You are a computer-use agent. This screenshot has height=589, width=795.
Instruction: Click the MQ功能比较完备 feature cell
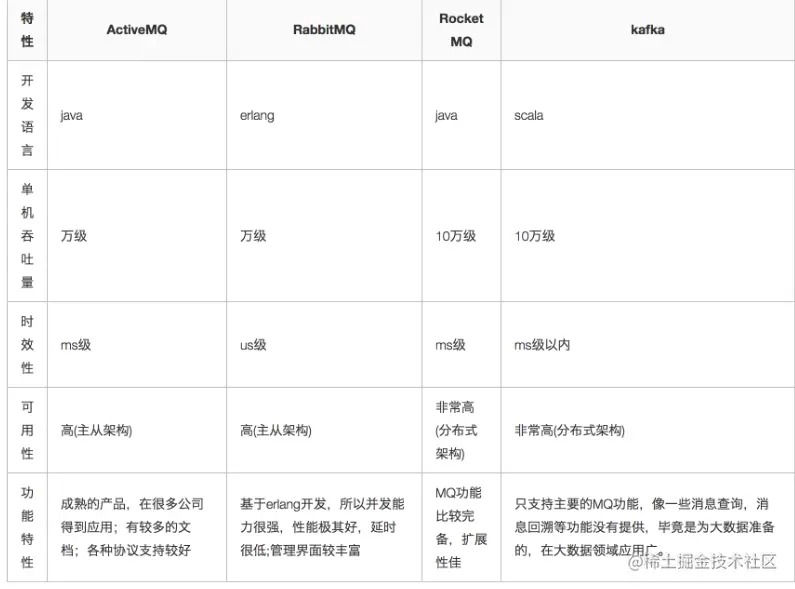tap(461, 527)
